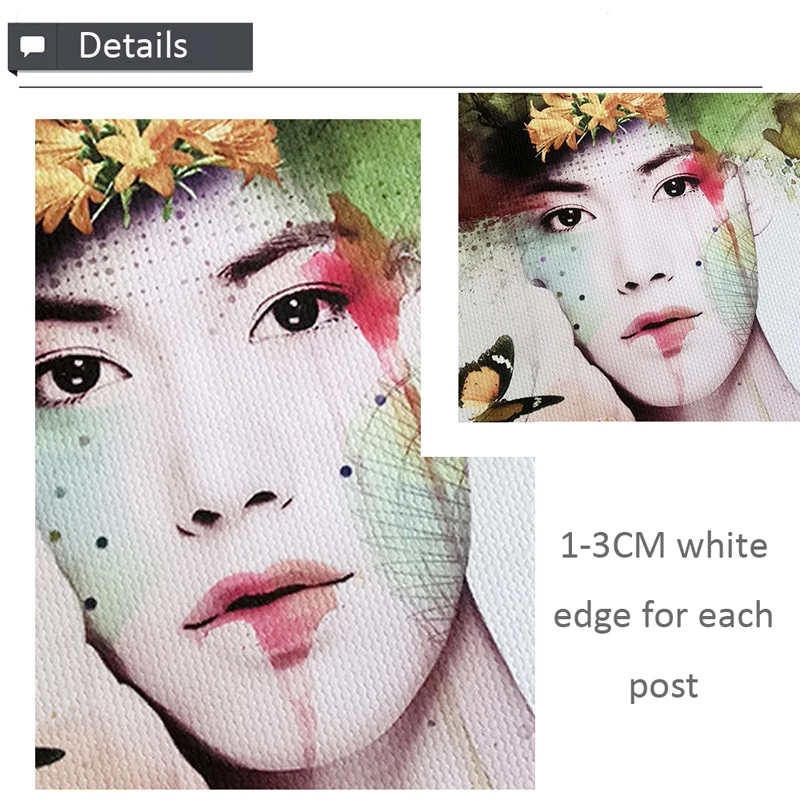Click the 'edge for each' caption line
Viewport: 800px width, 800px height.
[x=663, y=615]
